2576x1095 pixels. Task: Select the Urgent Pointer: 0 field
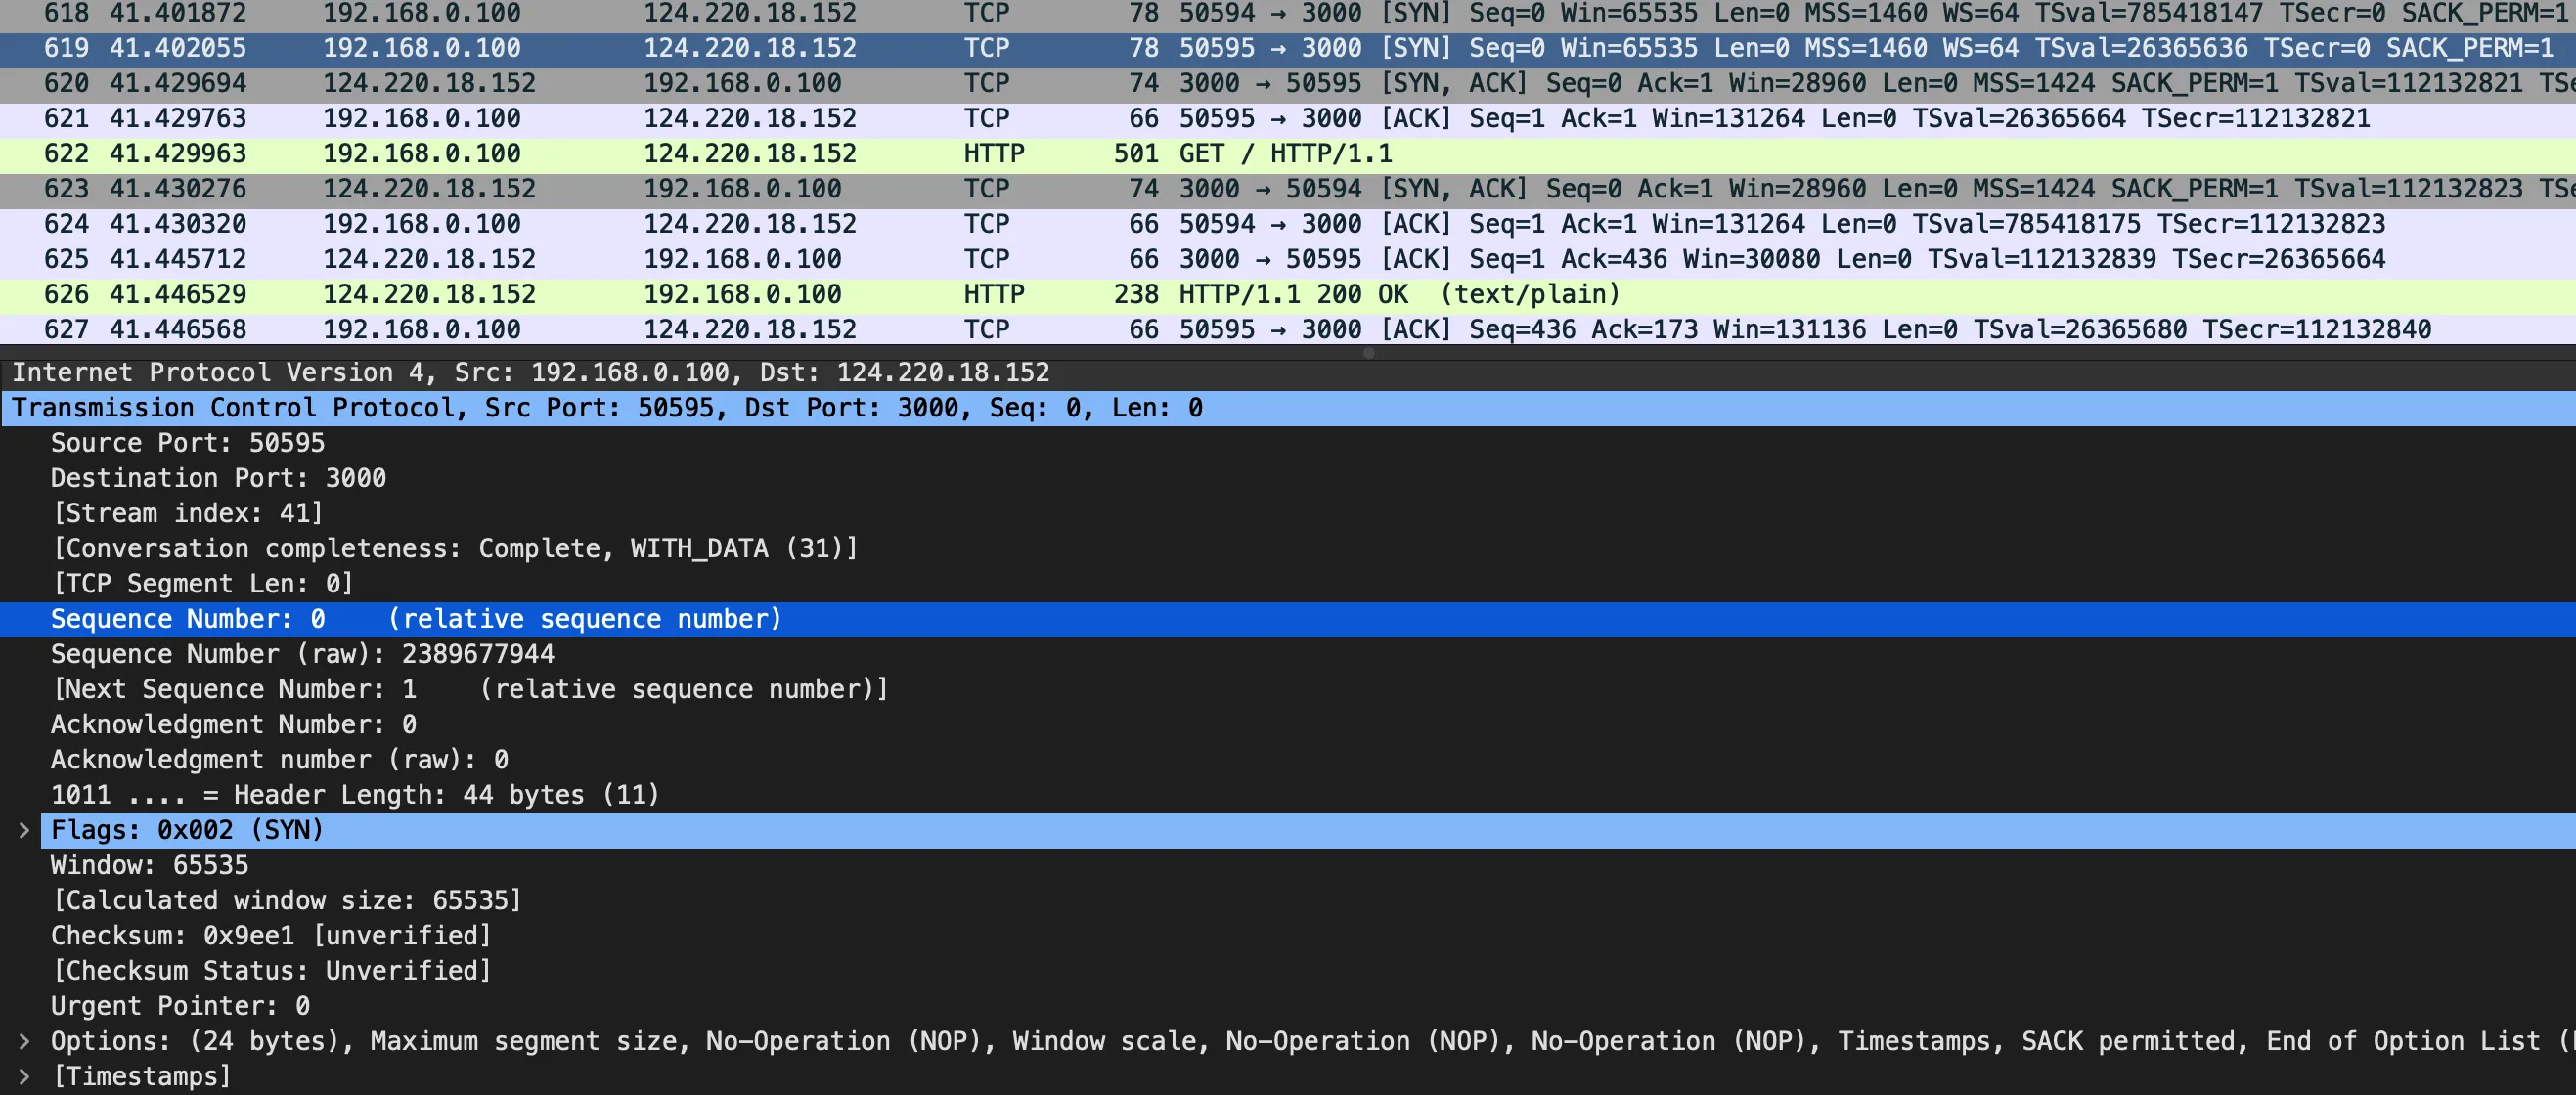1288,1006
